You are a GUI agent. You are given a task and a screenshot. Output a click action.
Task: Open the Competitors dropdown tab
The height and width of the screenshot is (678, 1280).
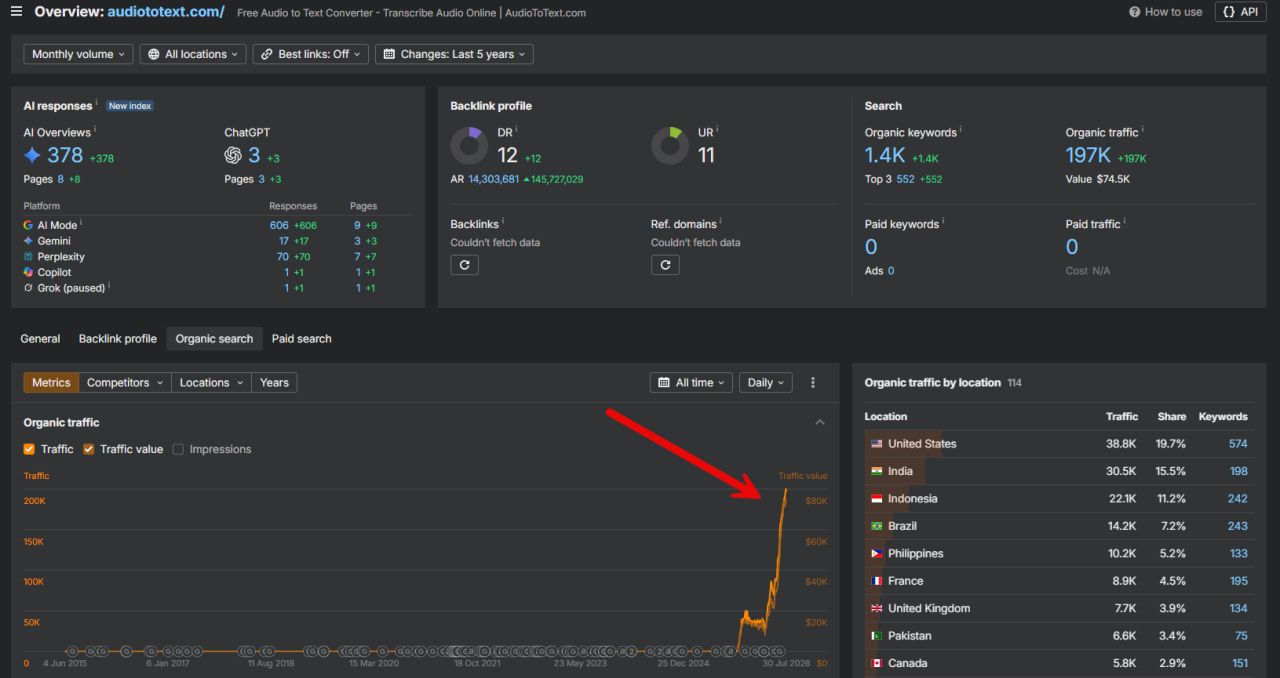[x=125, y=383]
